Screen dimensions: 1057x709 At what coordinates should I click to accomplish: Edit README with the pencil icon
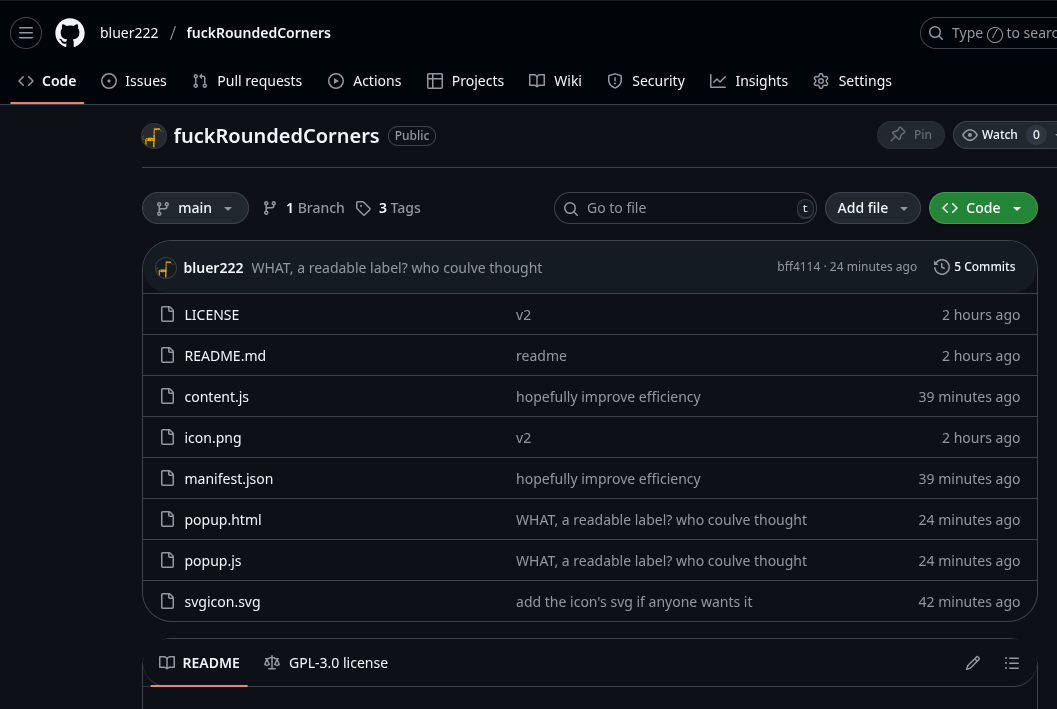[973, 663]
